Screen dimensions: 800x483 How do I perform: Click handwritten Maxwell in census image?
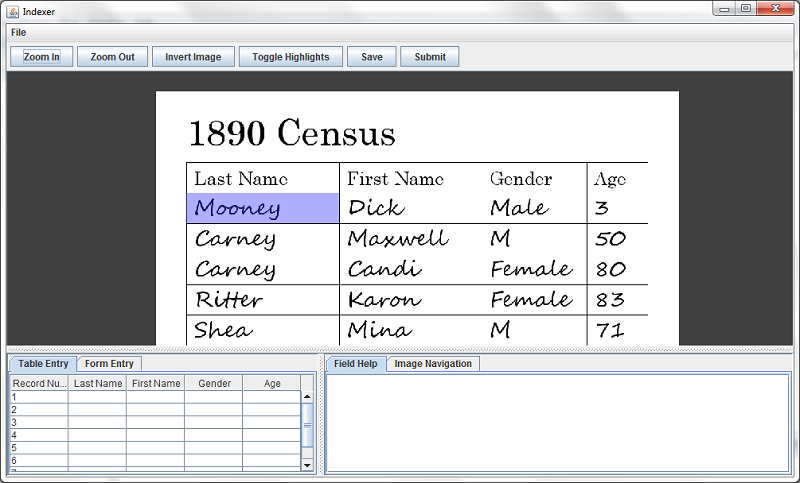[398, 238]
